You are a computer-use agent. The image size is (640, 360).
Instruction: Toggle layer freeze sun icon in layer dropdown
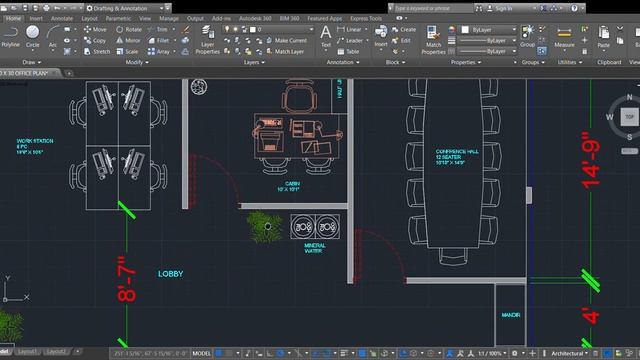tap(236, 29)
